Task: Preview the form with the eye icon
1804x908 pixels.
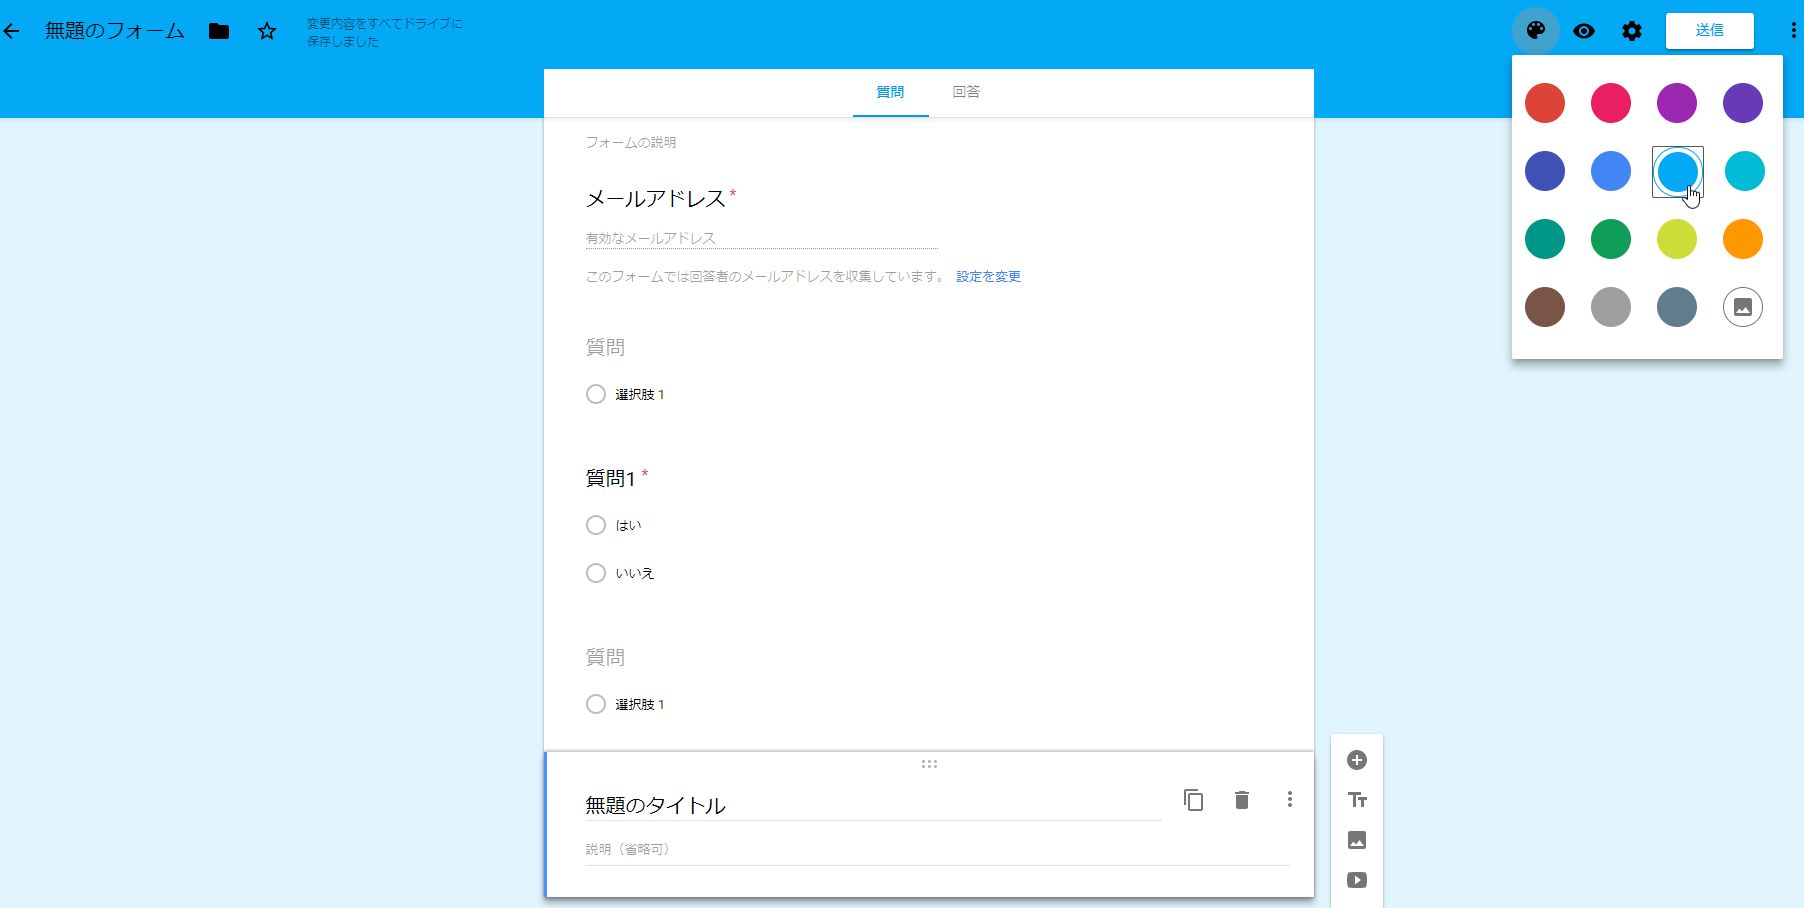Action: coord(1584,31)
